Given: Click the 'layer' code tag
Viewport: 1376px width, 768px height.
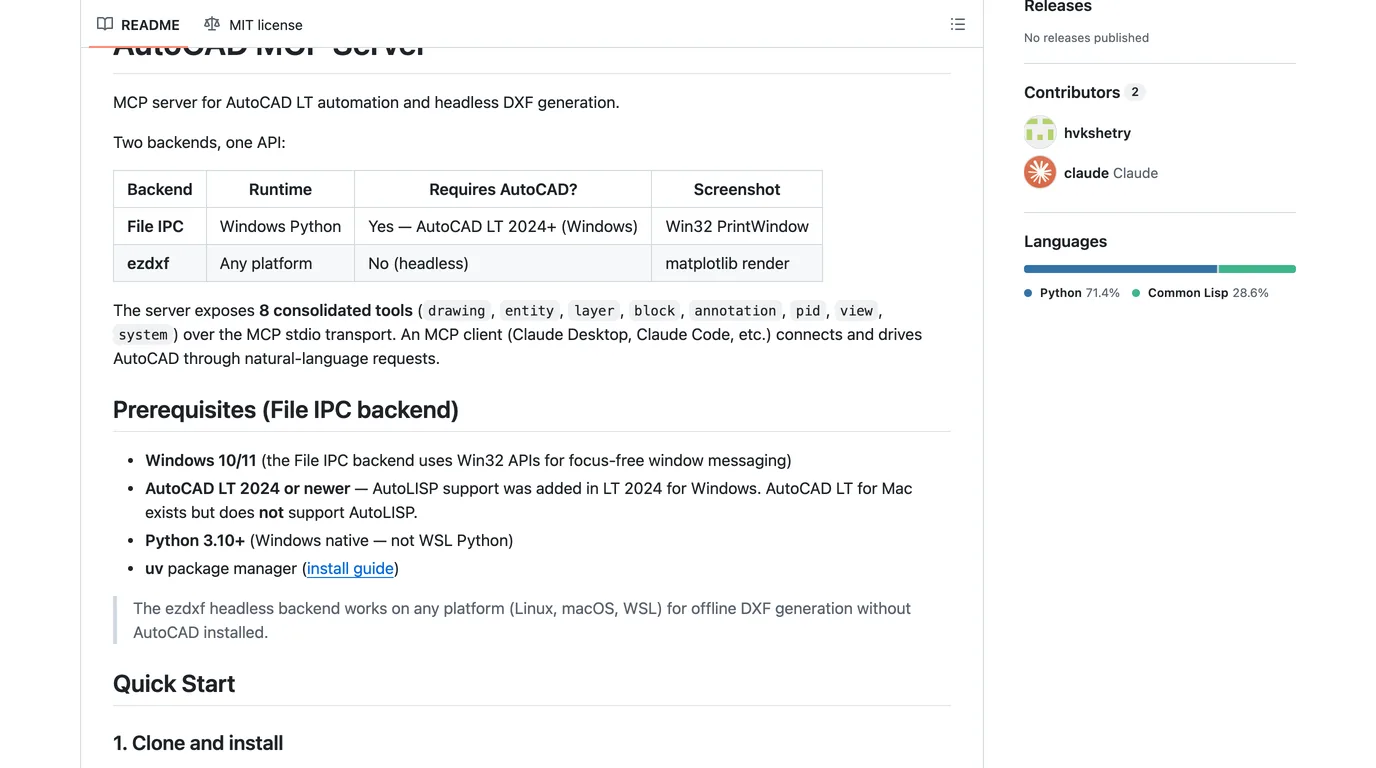Looking at the screenshot, I should pyautogui.click(x=594, y=310).
